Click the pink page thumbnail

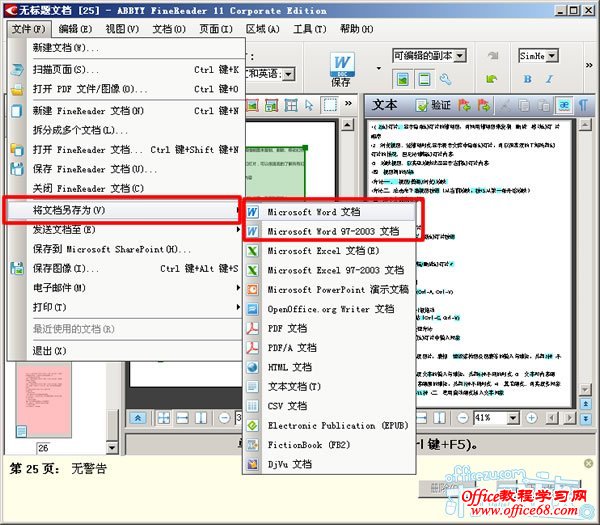point(44,399)
